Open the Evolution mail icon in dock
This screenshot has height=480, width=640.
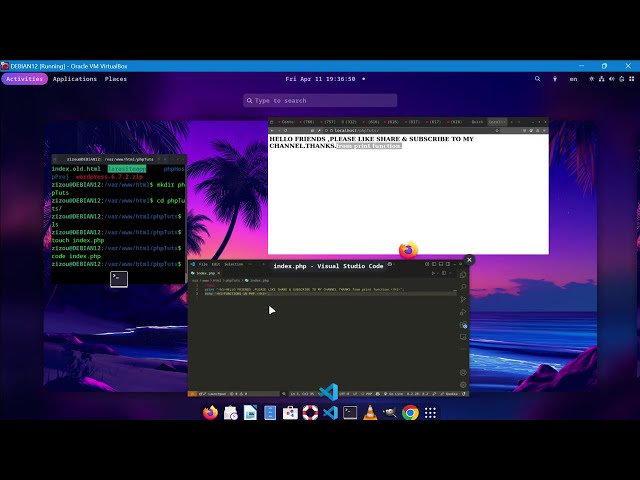[x=231, y=413]
